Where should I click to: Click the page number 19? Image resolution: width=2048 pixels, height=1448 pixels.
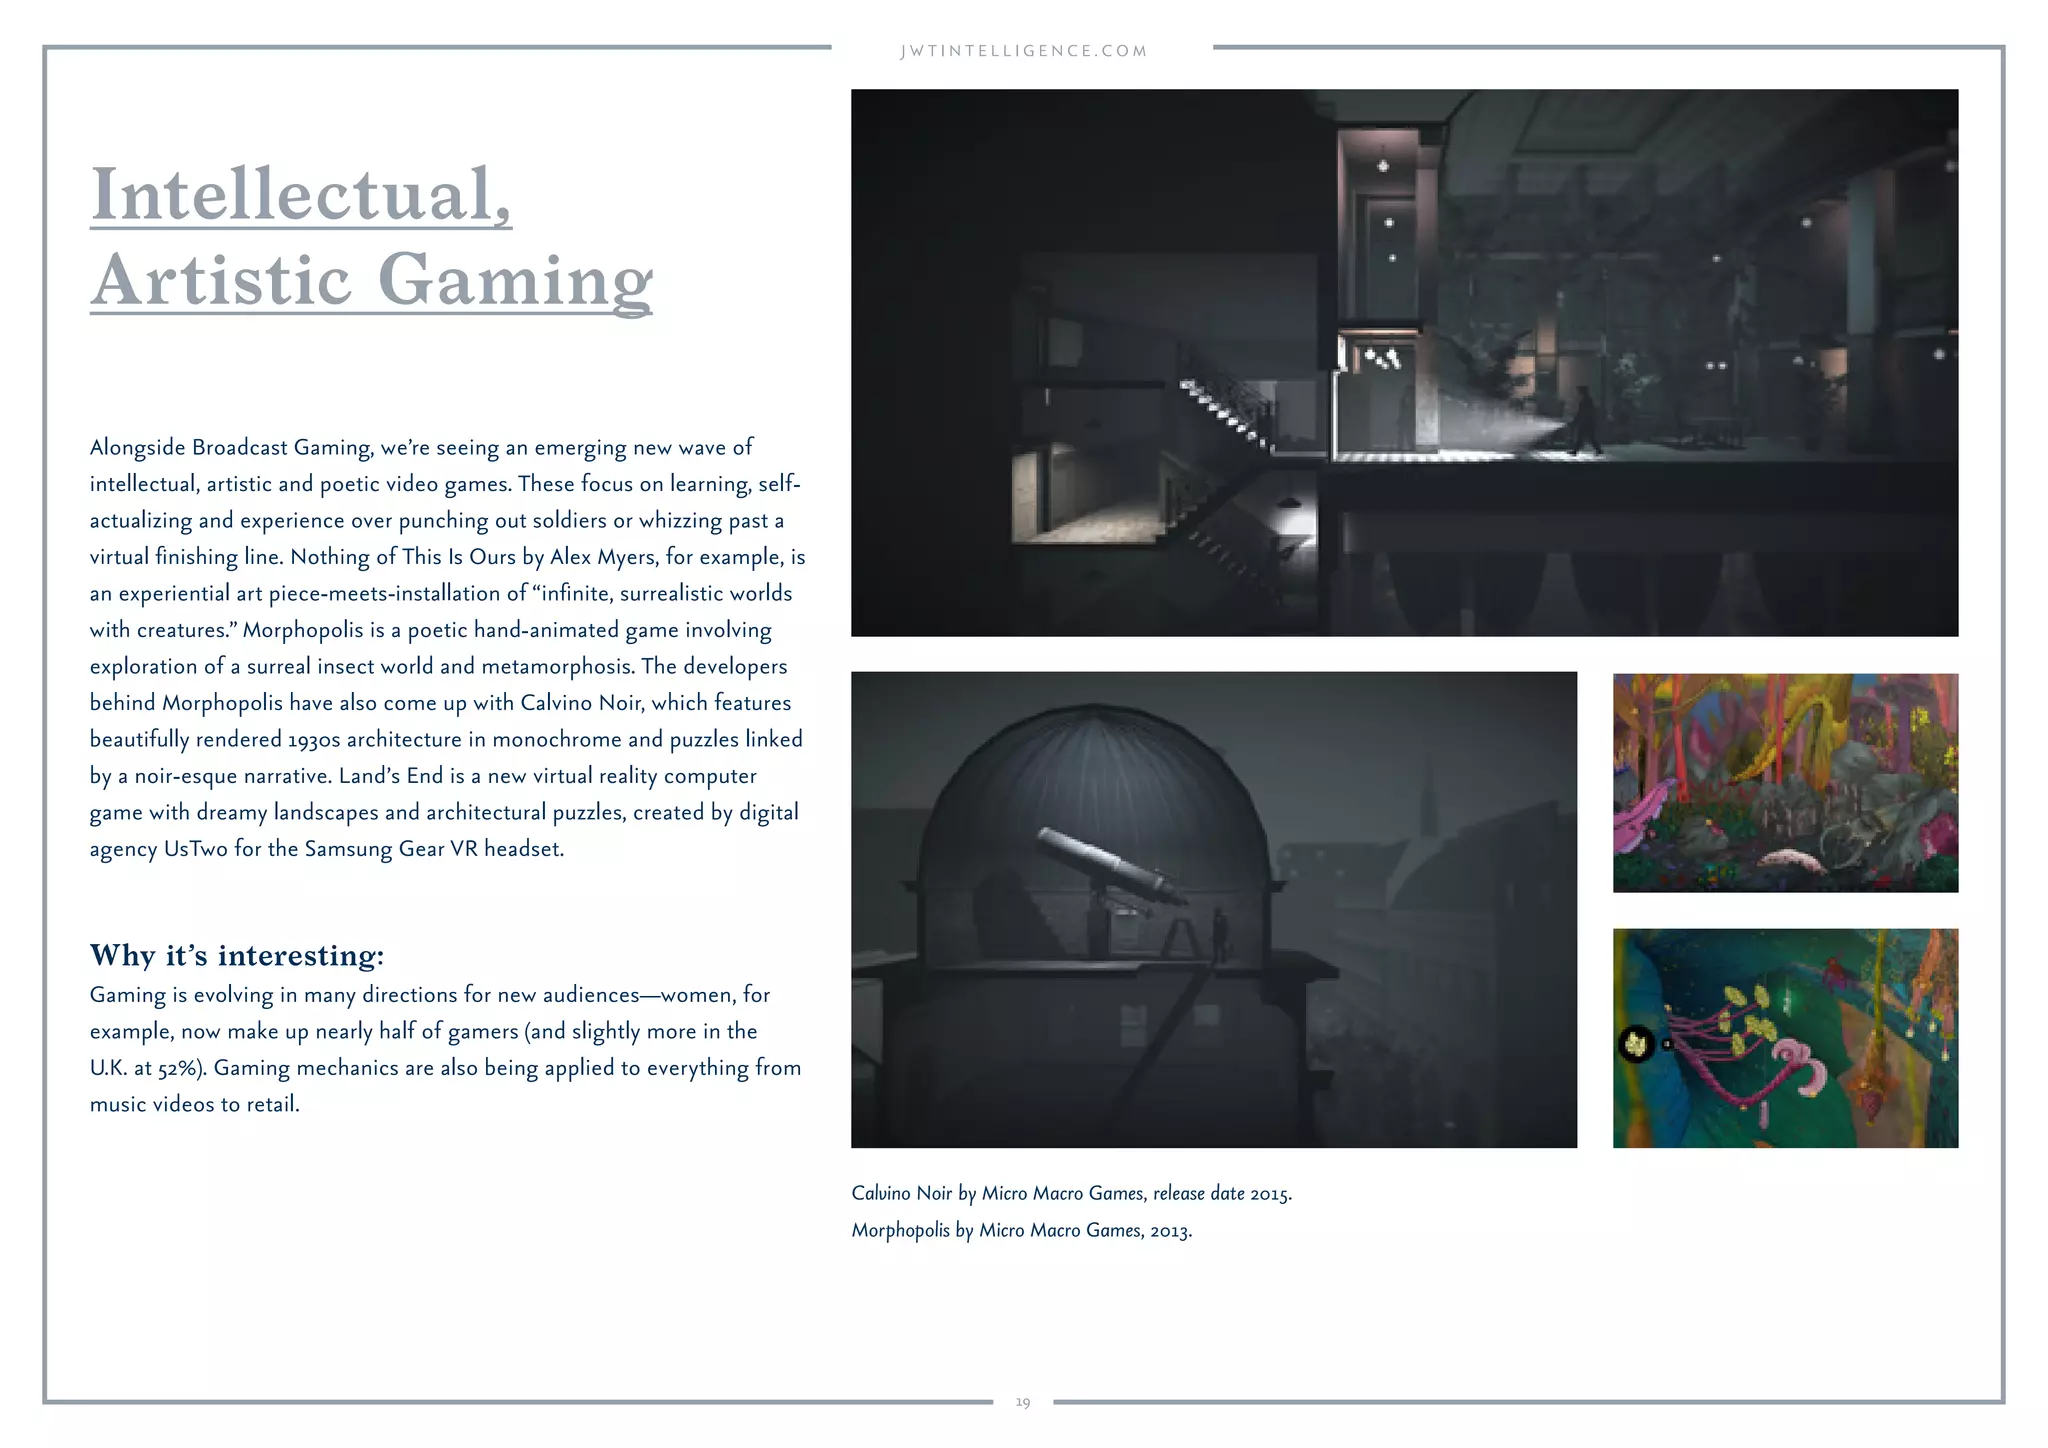[x=1023, y=1402]
